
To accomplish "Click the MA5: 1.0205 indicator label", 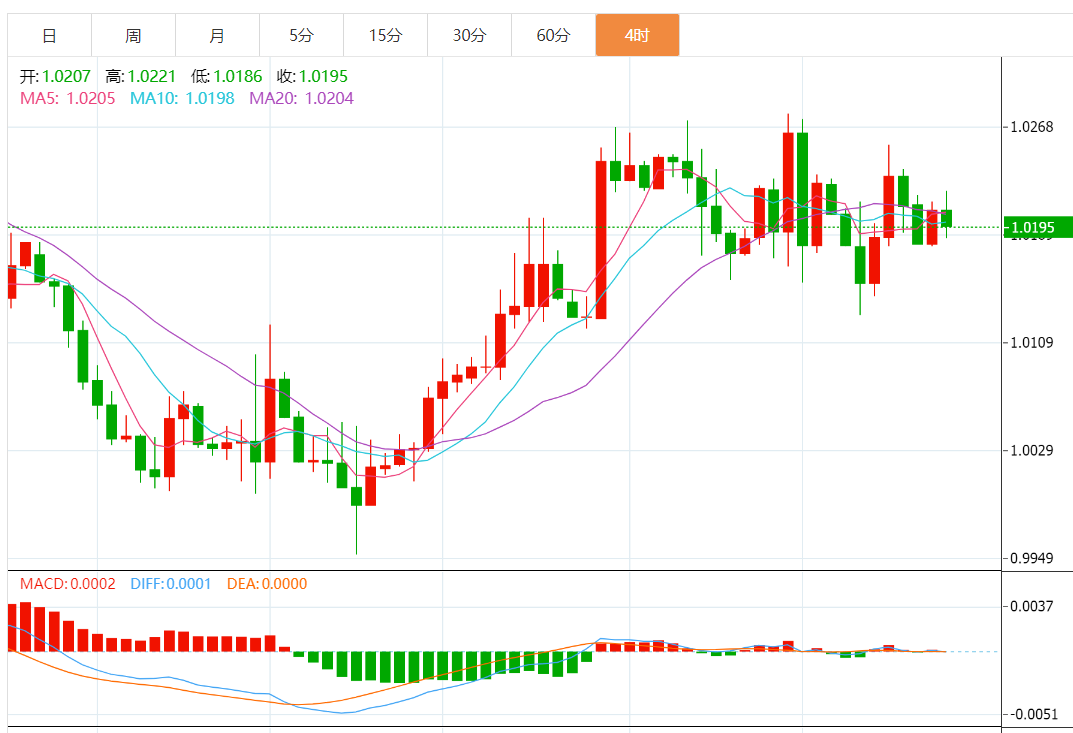I will [x=68, y=99].
